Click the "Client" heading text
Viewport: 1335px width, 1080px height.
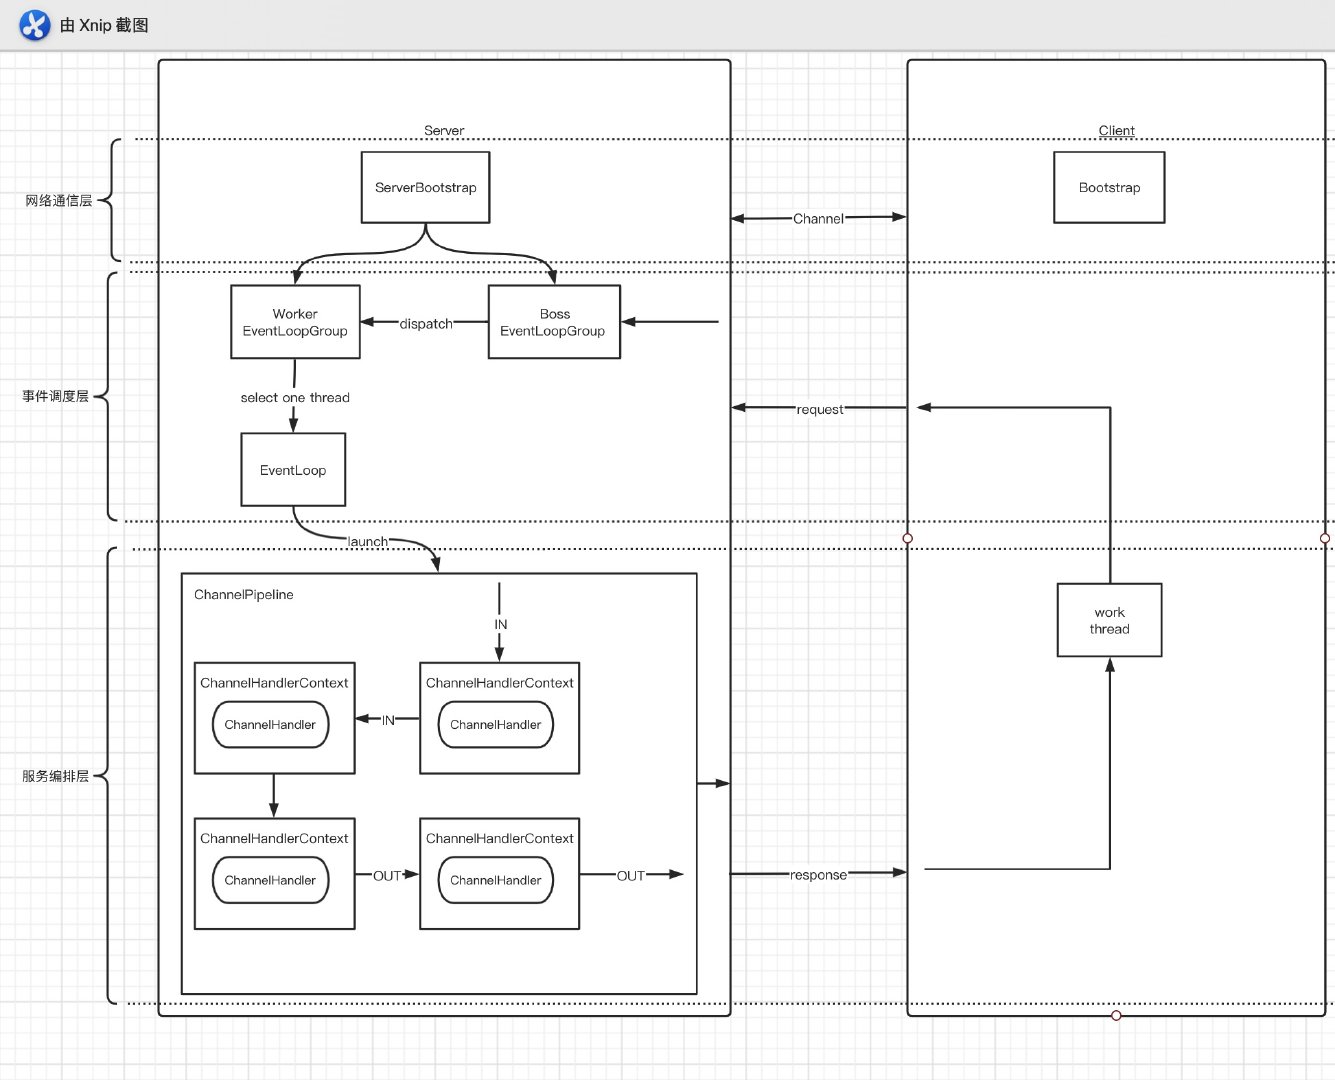click(x=1116, y=131)
